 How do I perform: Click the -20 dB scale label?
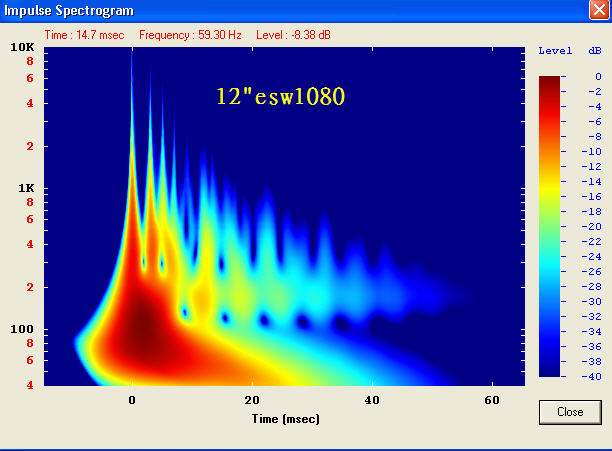pos(591,227)
